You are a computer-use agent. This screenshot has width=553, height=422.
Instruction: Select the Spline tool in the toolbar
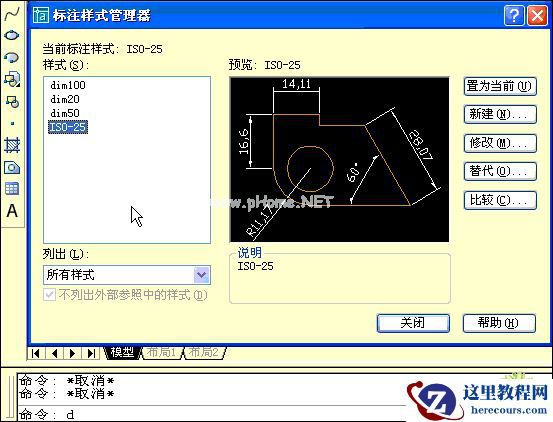[x=12, y=14]
